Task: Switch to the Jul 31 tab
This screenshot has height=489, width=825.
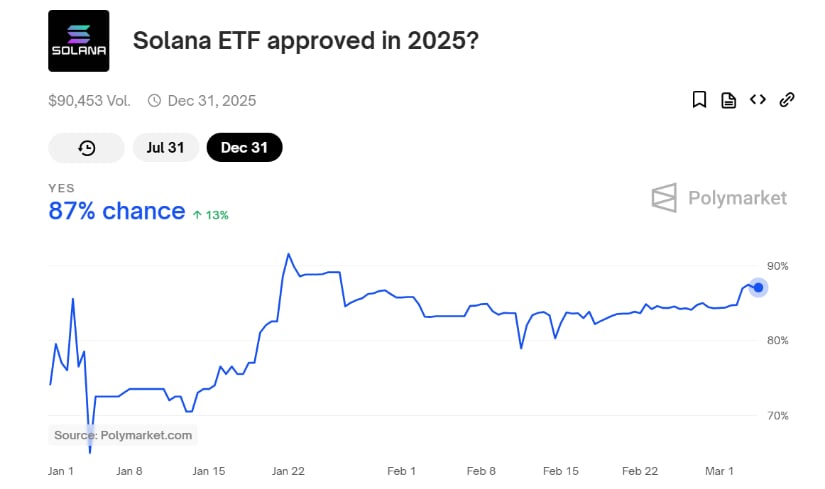Action: [166, 148]
